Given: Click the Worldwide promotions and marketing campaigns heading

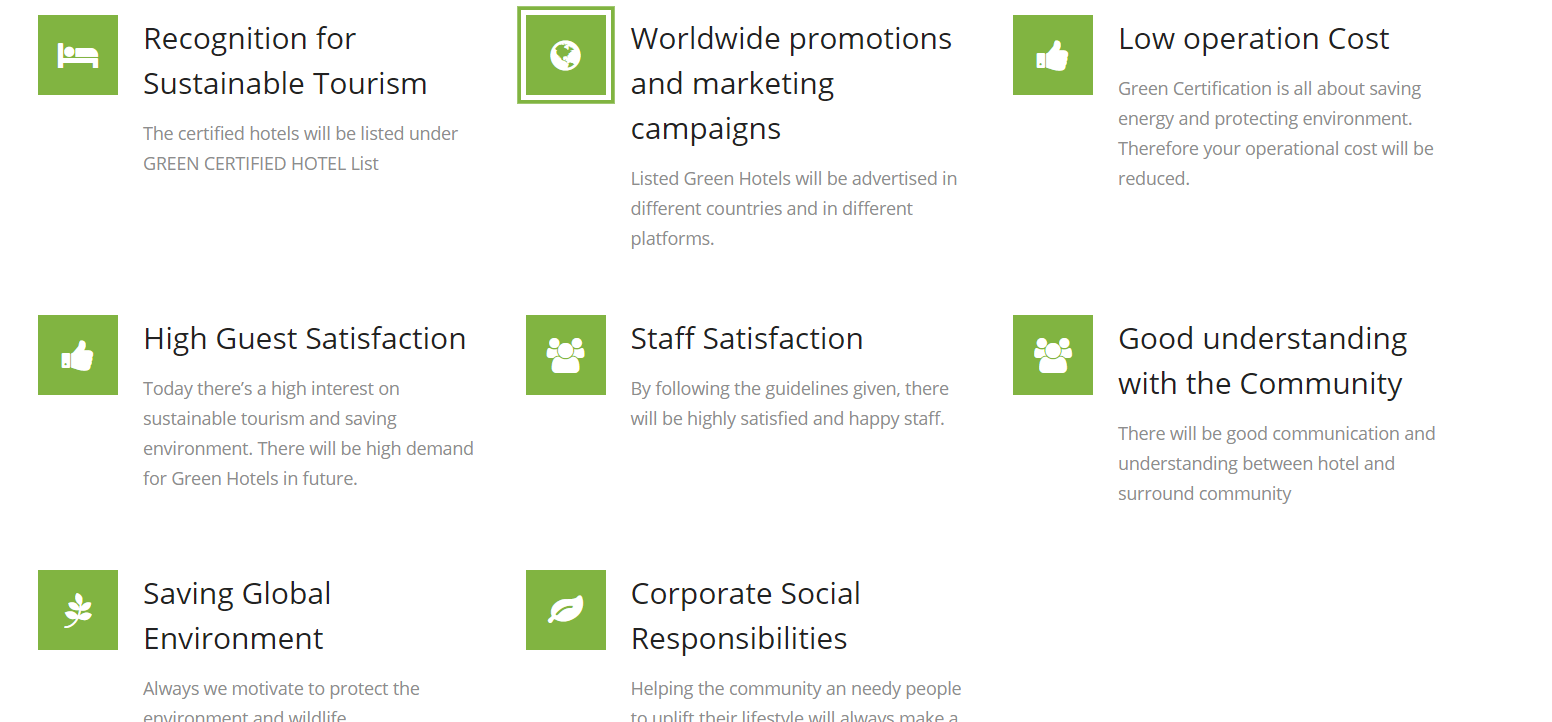Looking at the screenshot, I should pos(791,84).
